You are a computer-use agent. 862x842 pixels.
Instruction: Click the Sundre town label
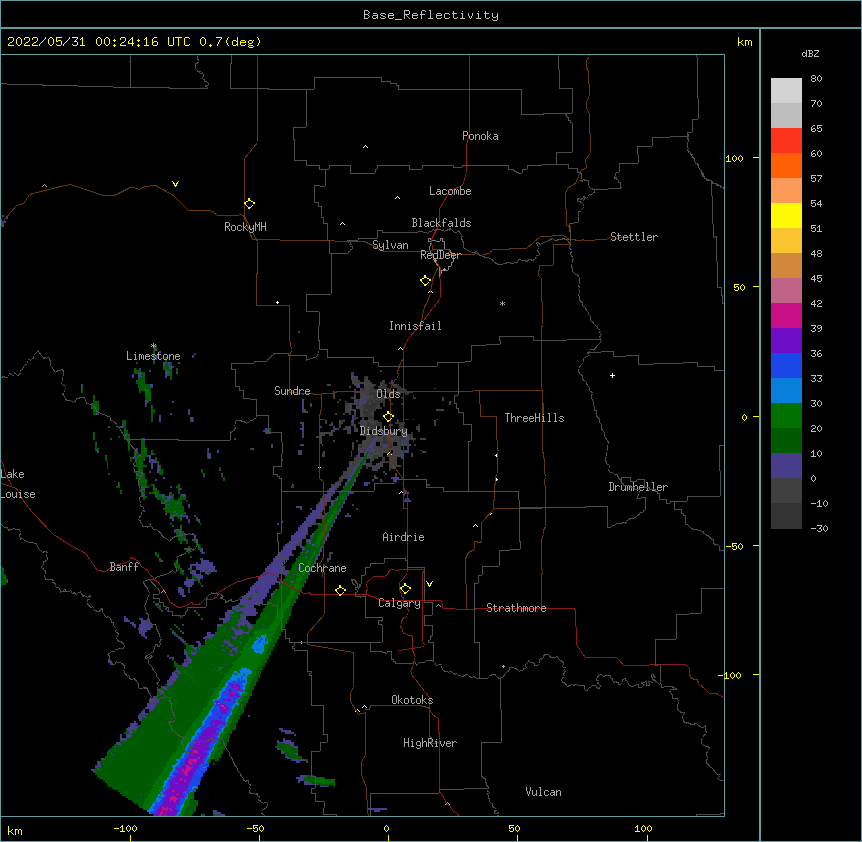[x=292, y=391]
